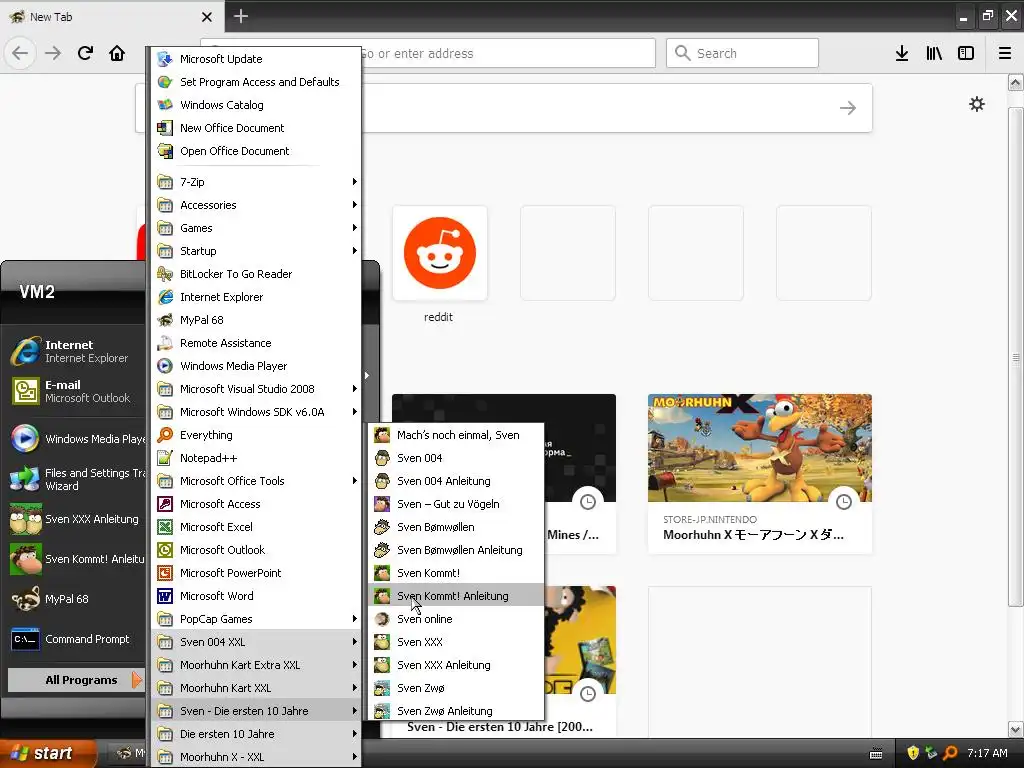Open new tab page settings gear
The width and height of the screenshot is (1024, 768).
977,104
